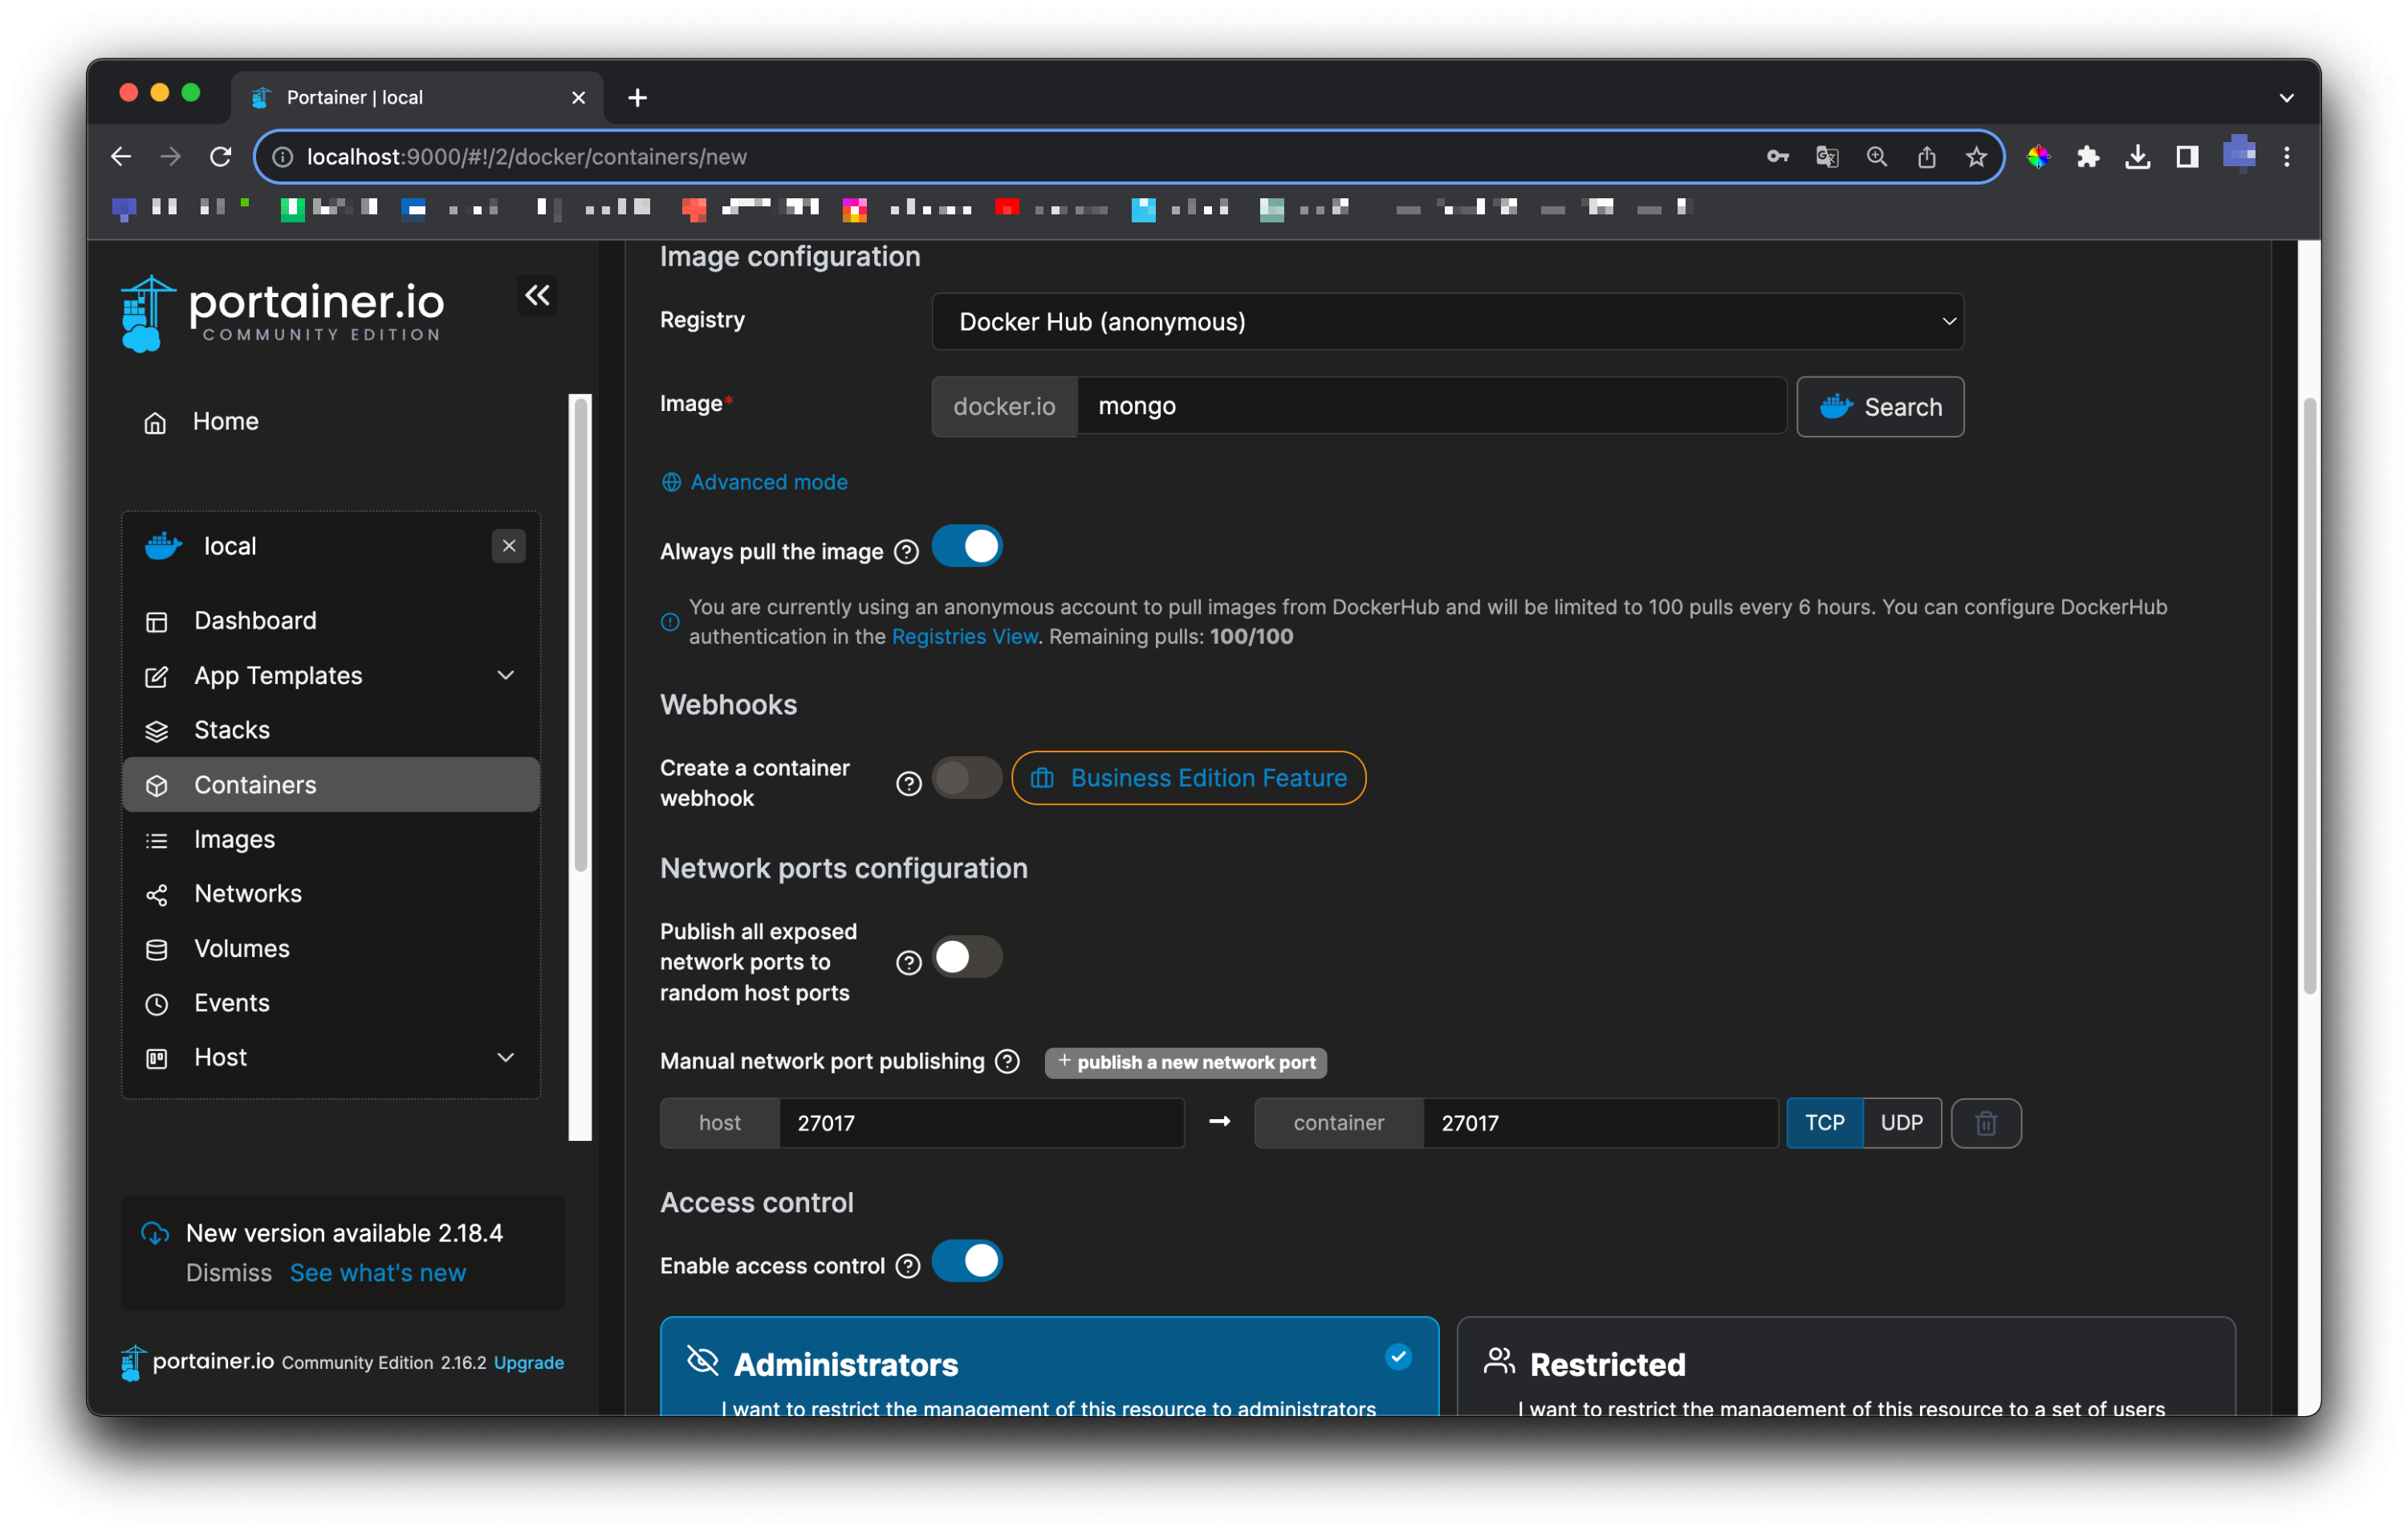Bookmark this page with star icon
This screenshot has width=2408, height=1531.
1975,157
